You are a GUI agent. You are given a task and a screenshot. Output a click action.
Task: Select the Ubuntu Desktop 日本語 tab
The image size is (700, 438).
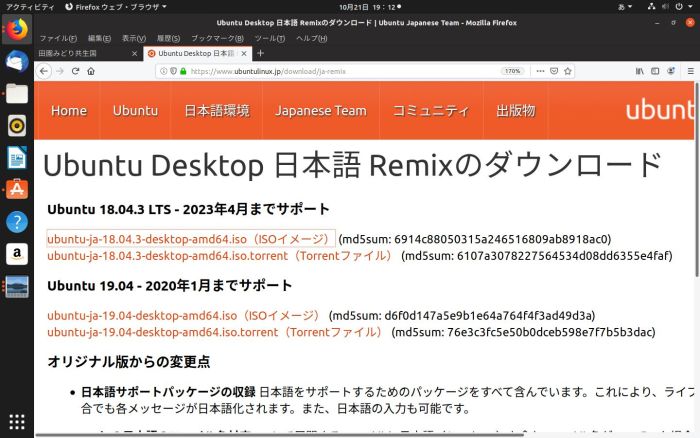[x=197, y=54]
